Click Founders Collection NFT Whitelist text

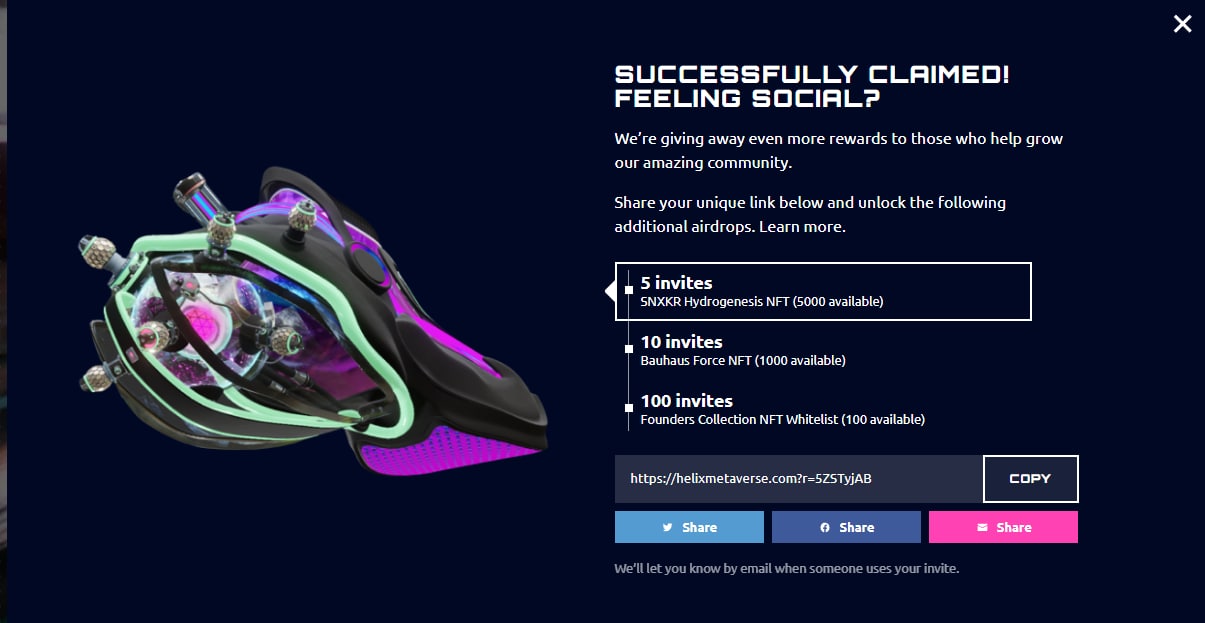tap(783, 419)
